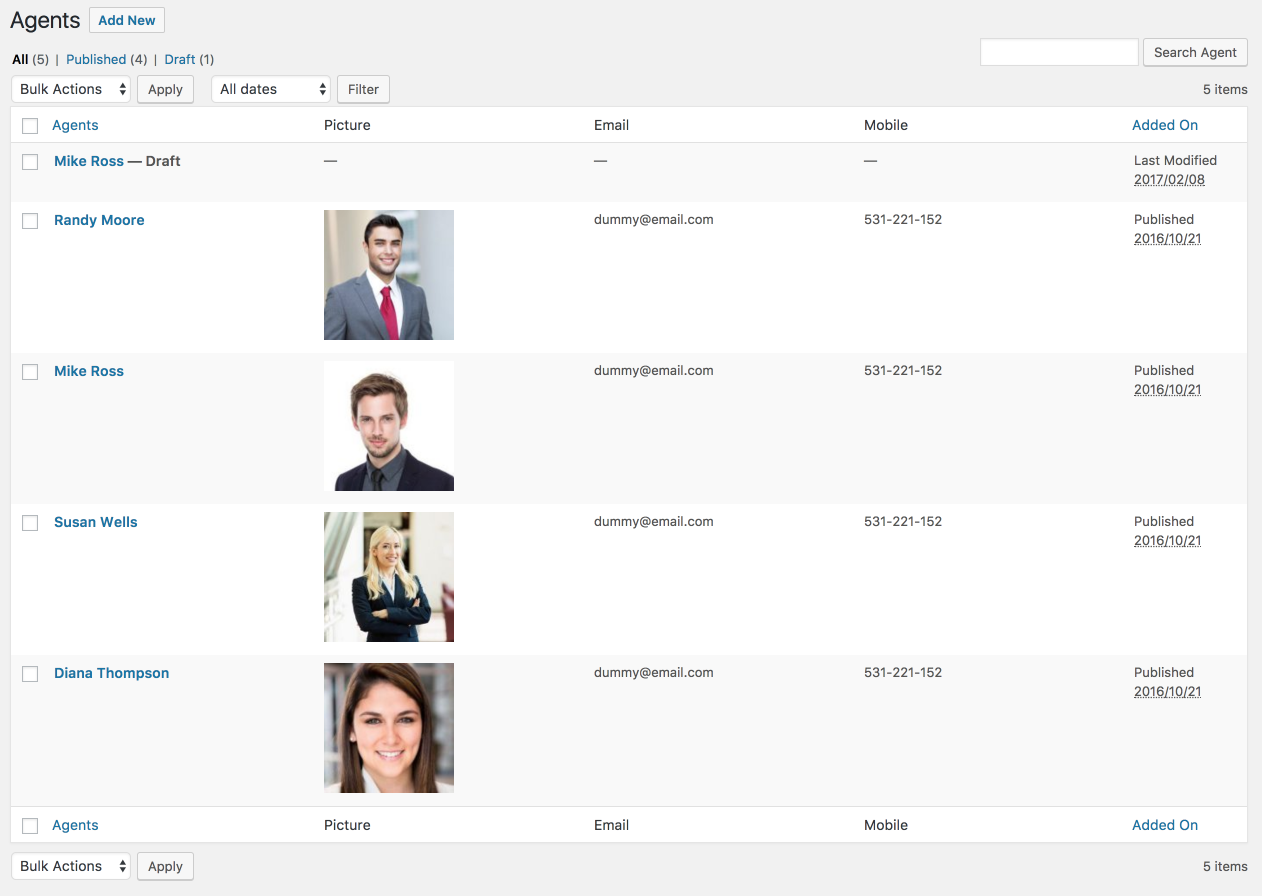The width and height of the screenshot is (1262, 896).
Task: Toggle select-all checkbox in table header
Action: click(x=30, y=126)
